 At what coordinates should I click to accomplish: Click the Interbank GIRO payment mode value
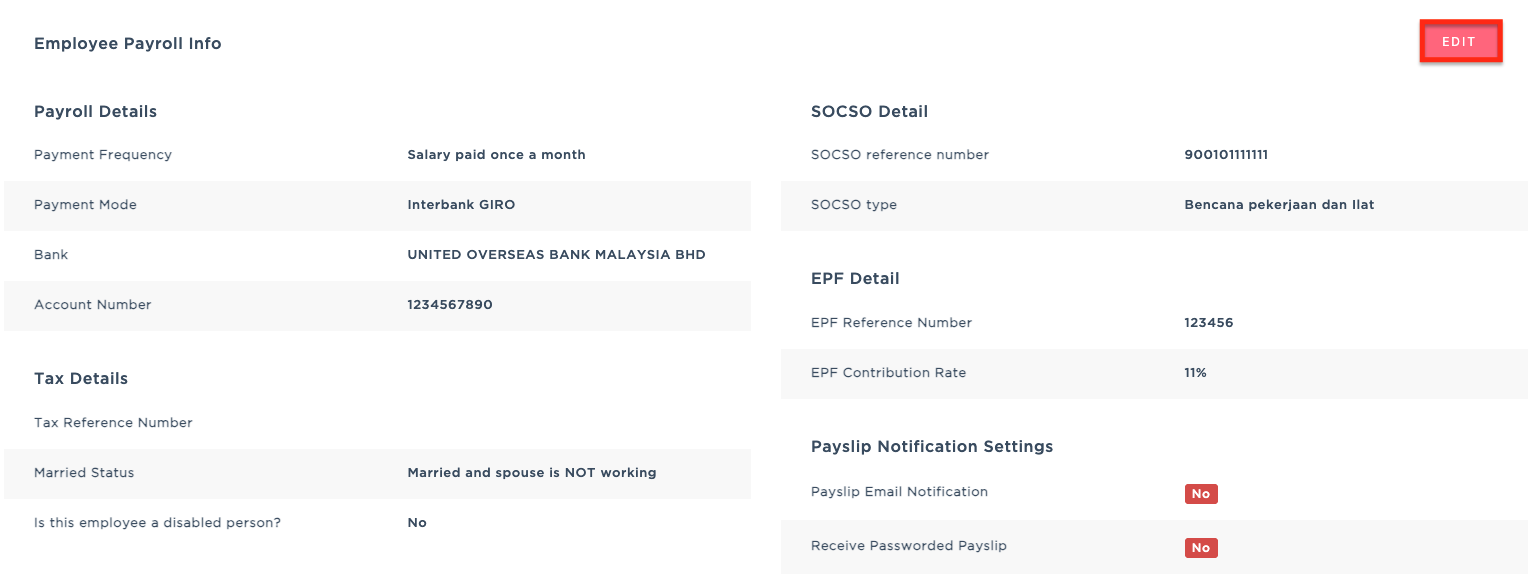click(x=461, y=205)
